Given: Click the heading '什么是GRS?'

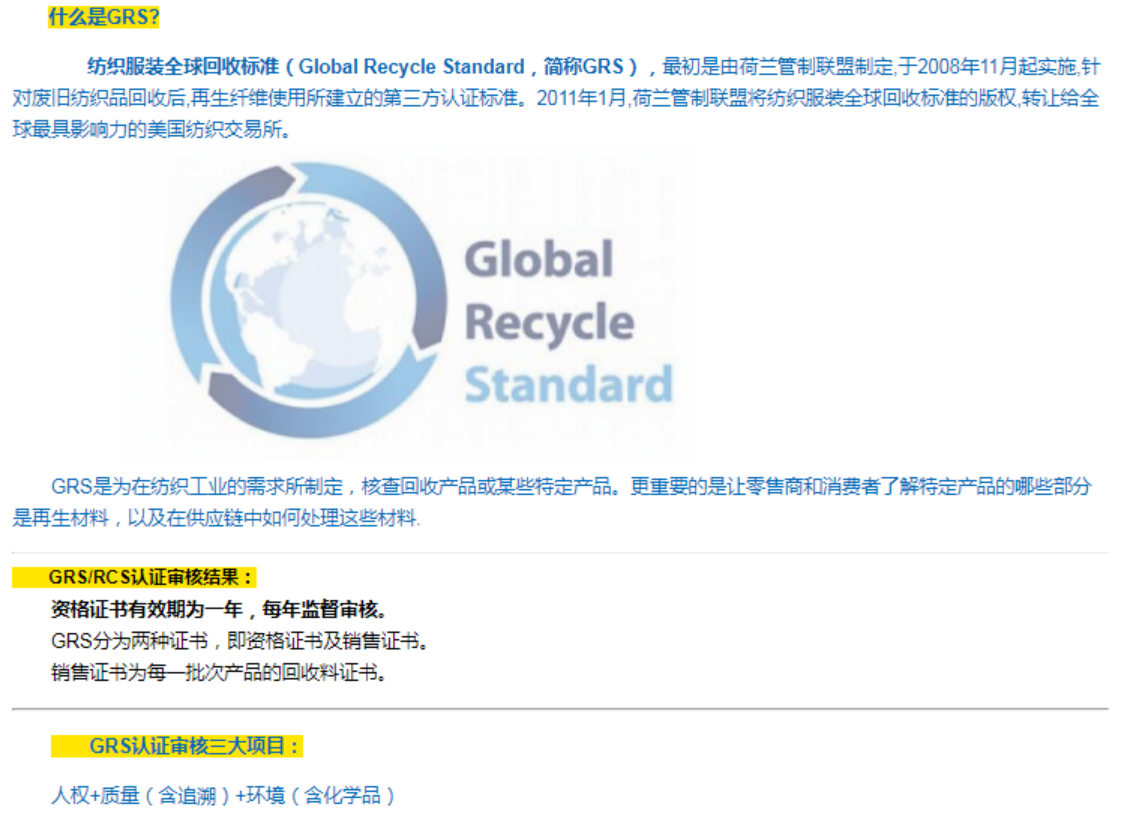Looking at the screenshot, I should coord(104,16).
